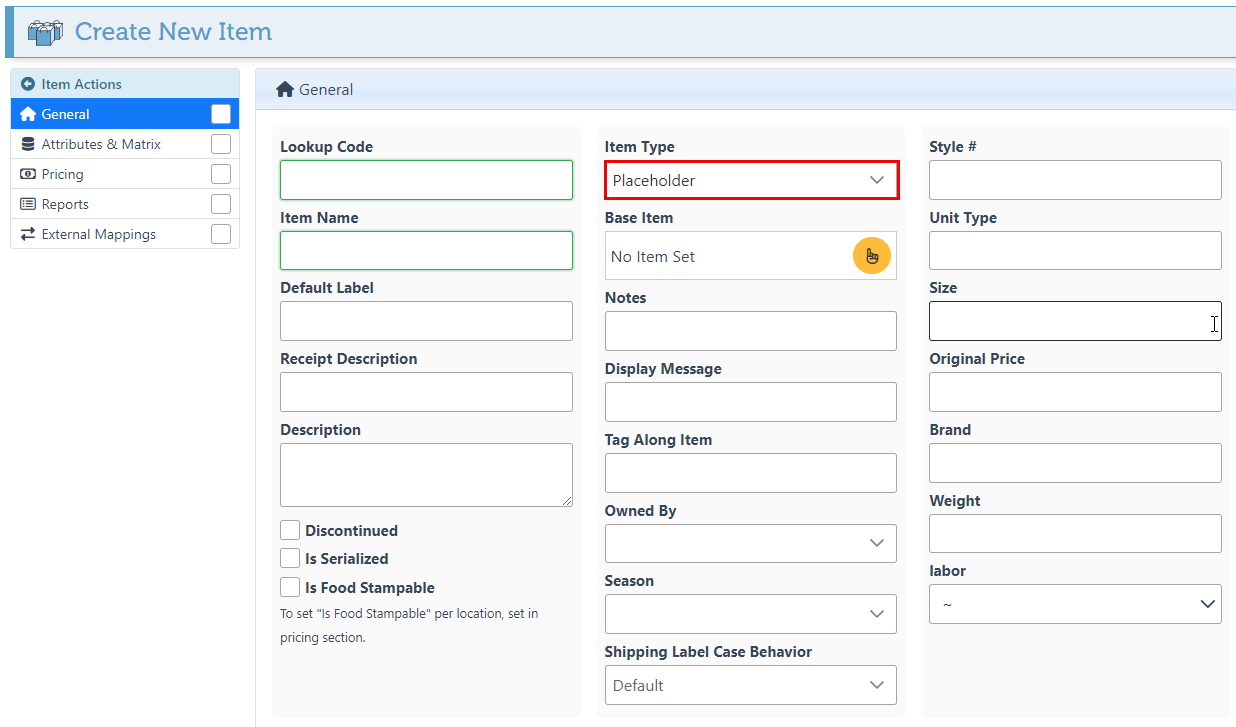
Task: Click the Reports list icon
Action: 28,204
